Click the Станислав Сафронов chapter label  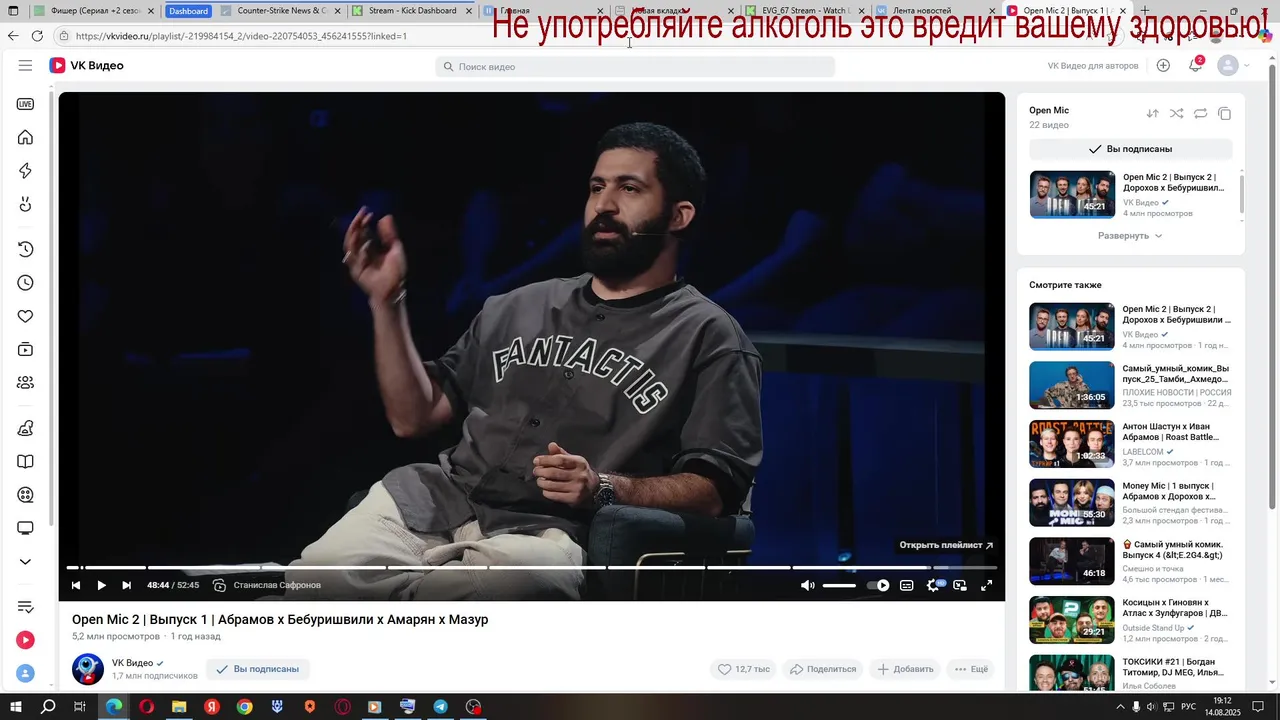277,585
